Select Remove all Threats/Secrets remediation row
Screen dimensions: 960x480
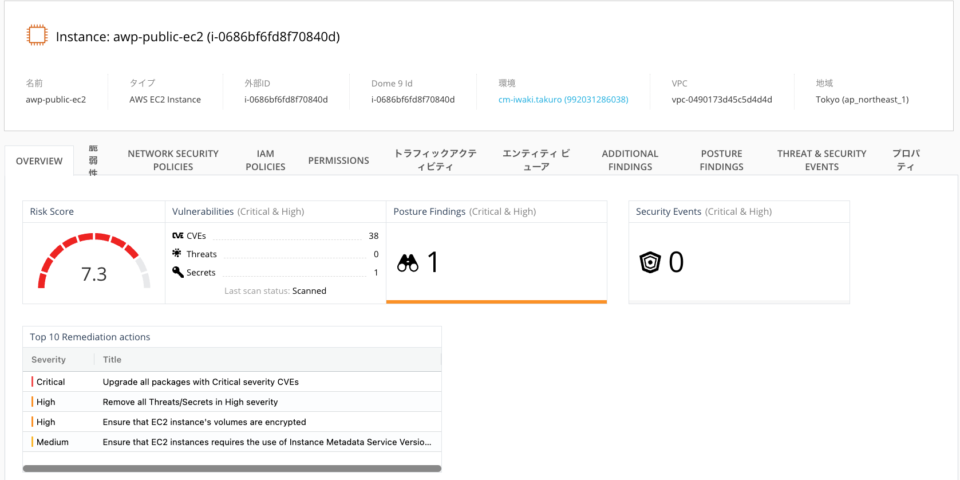pos(232,402)
